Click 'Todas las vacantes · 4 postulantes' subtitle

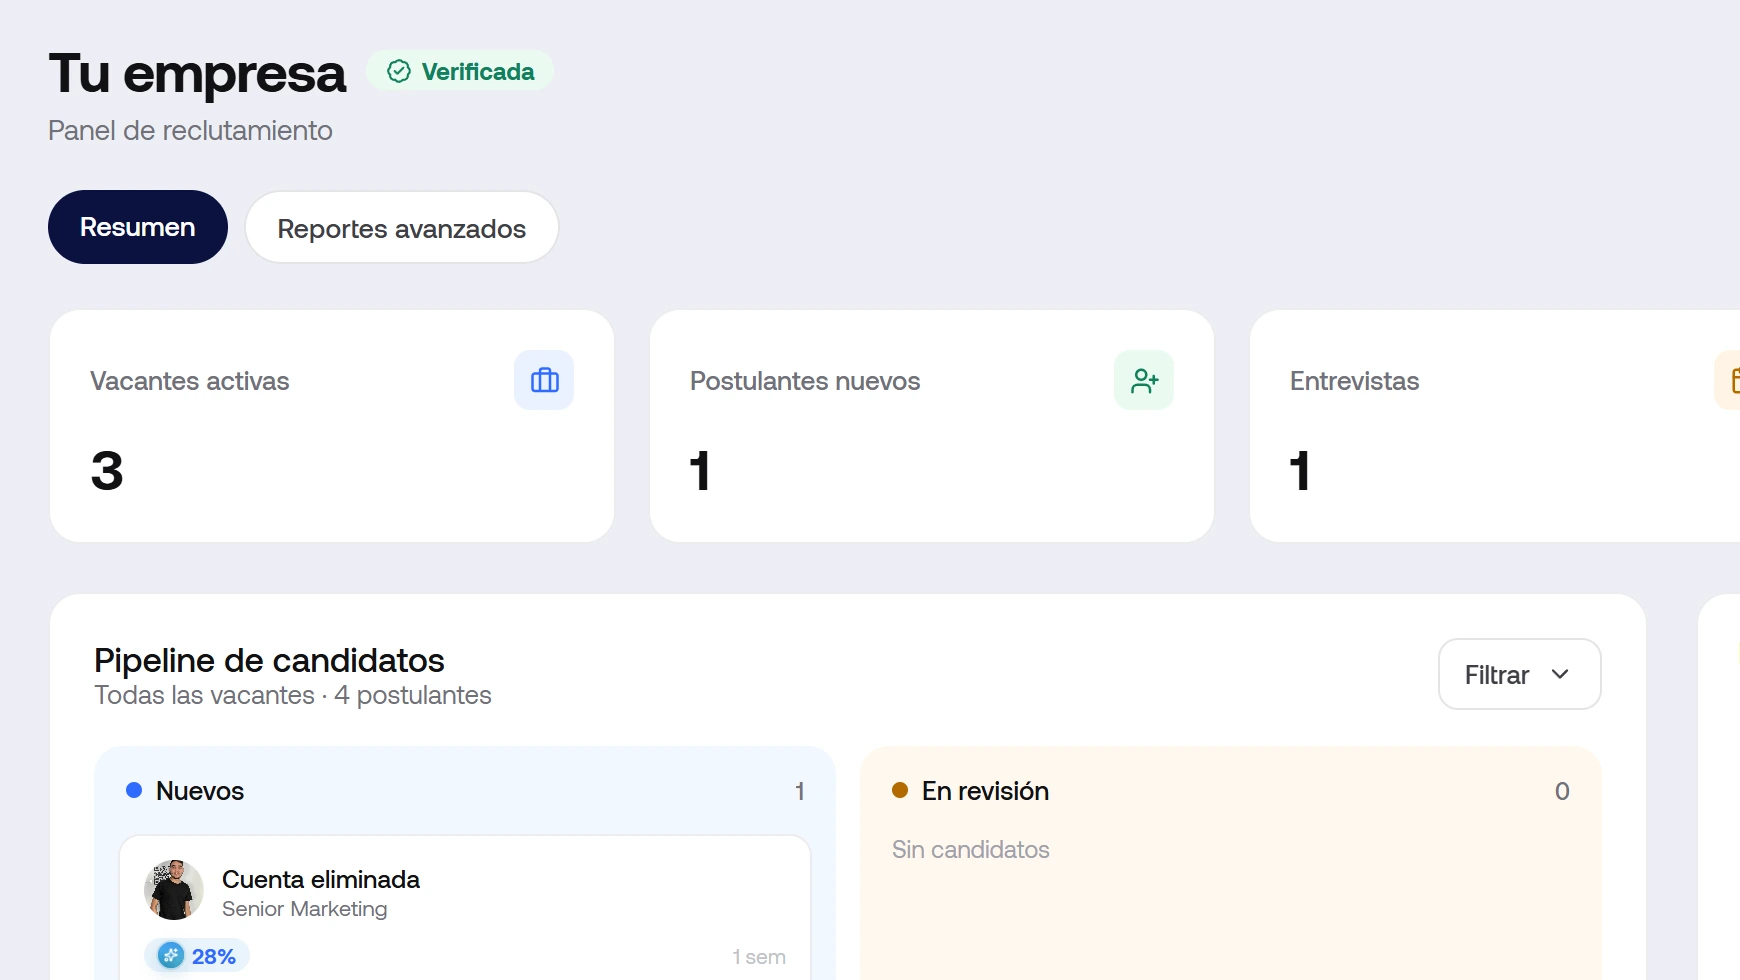click(x=293, y=695)
